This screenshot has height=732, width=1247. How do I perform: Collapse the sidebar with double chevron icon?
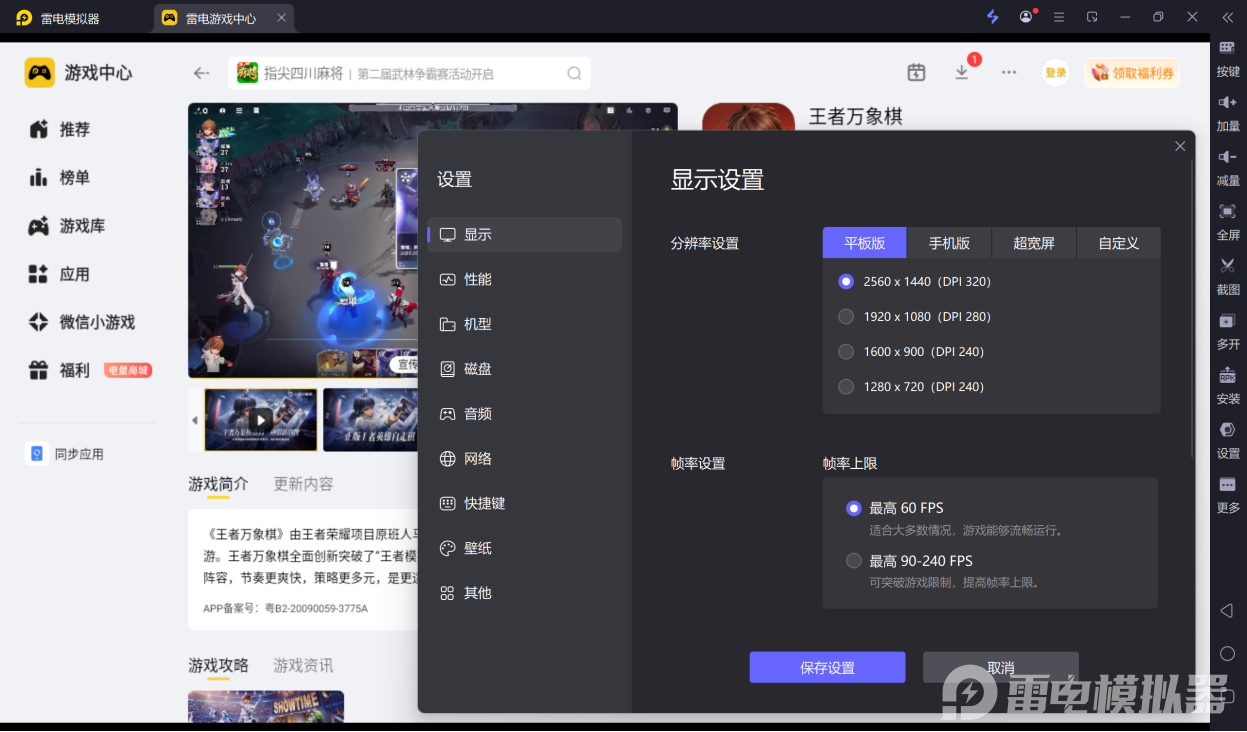coord(1228,17)
